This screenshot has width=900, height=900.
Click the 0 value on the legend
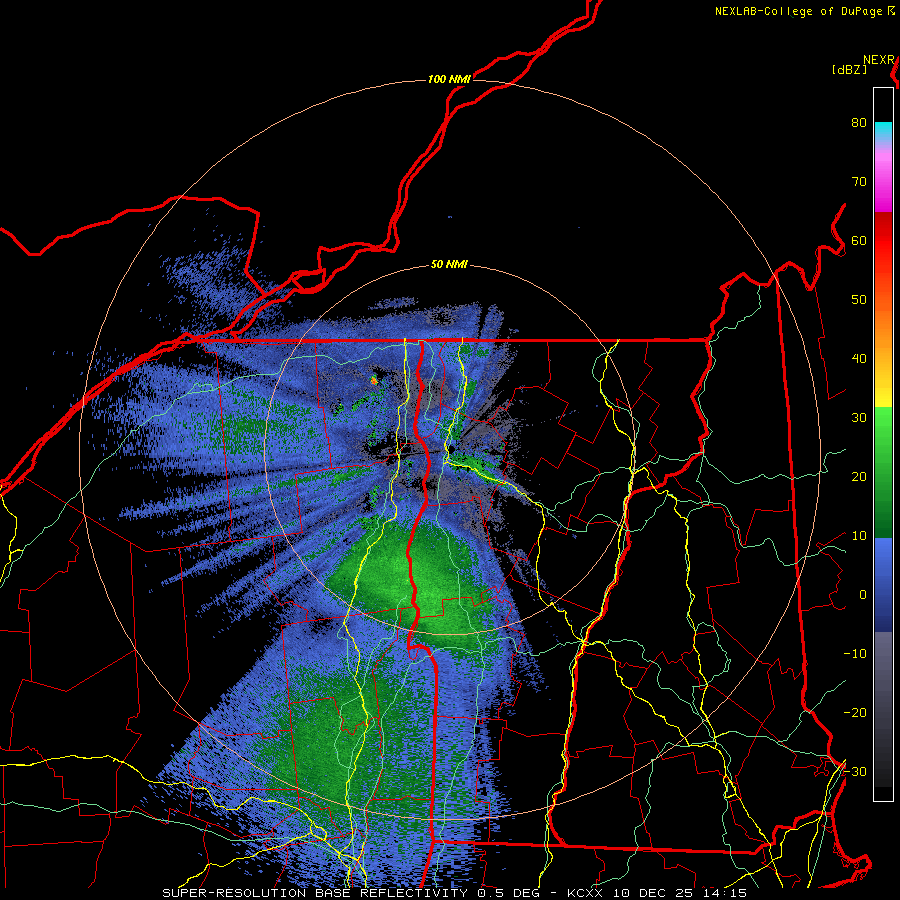863,595
